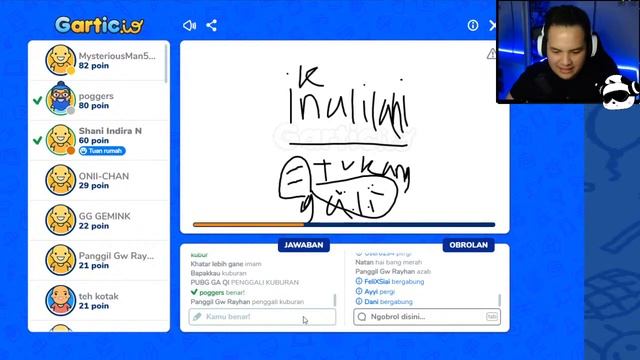Select GG GEMINK player avatar
Viewport: 640px width, 360px height.
tap(60, 220)
